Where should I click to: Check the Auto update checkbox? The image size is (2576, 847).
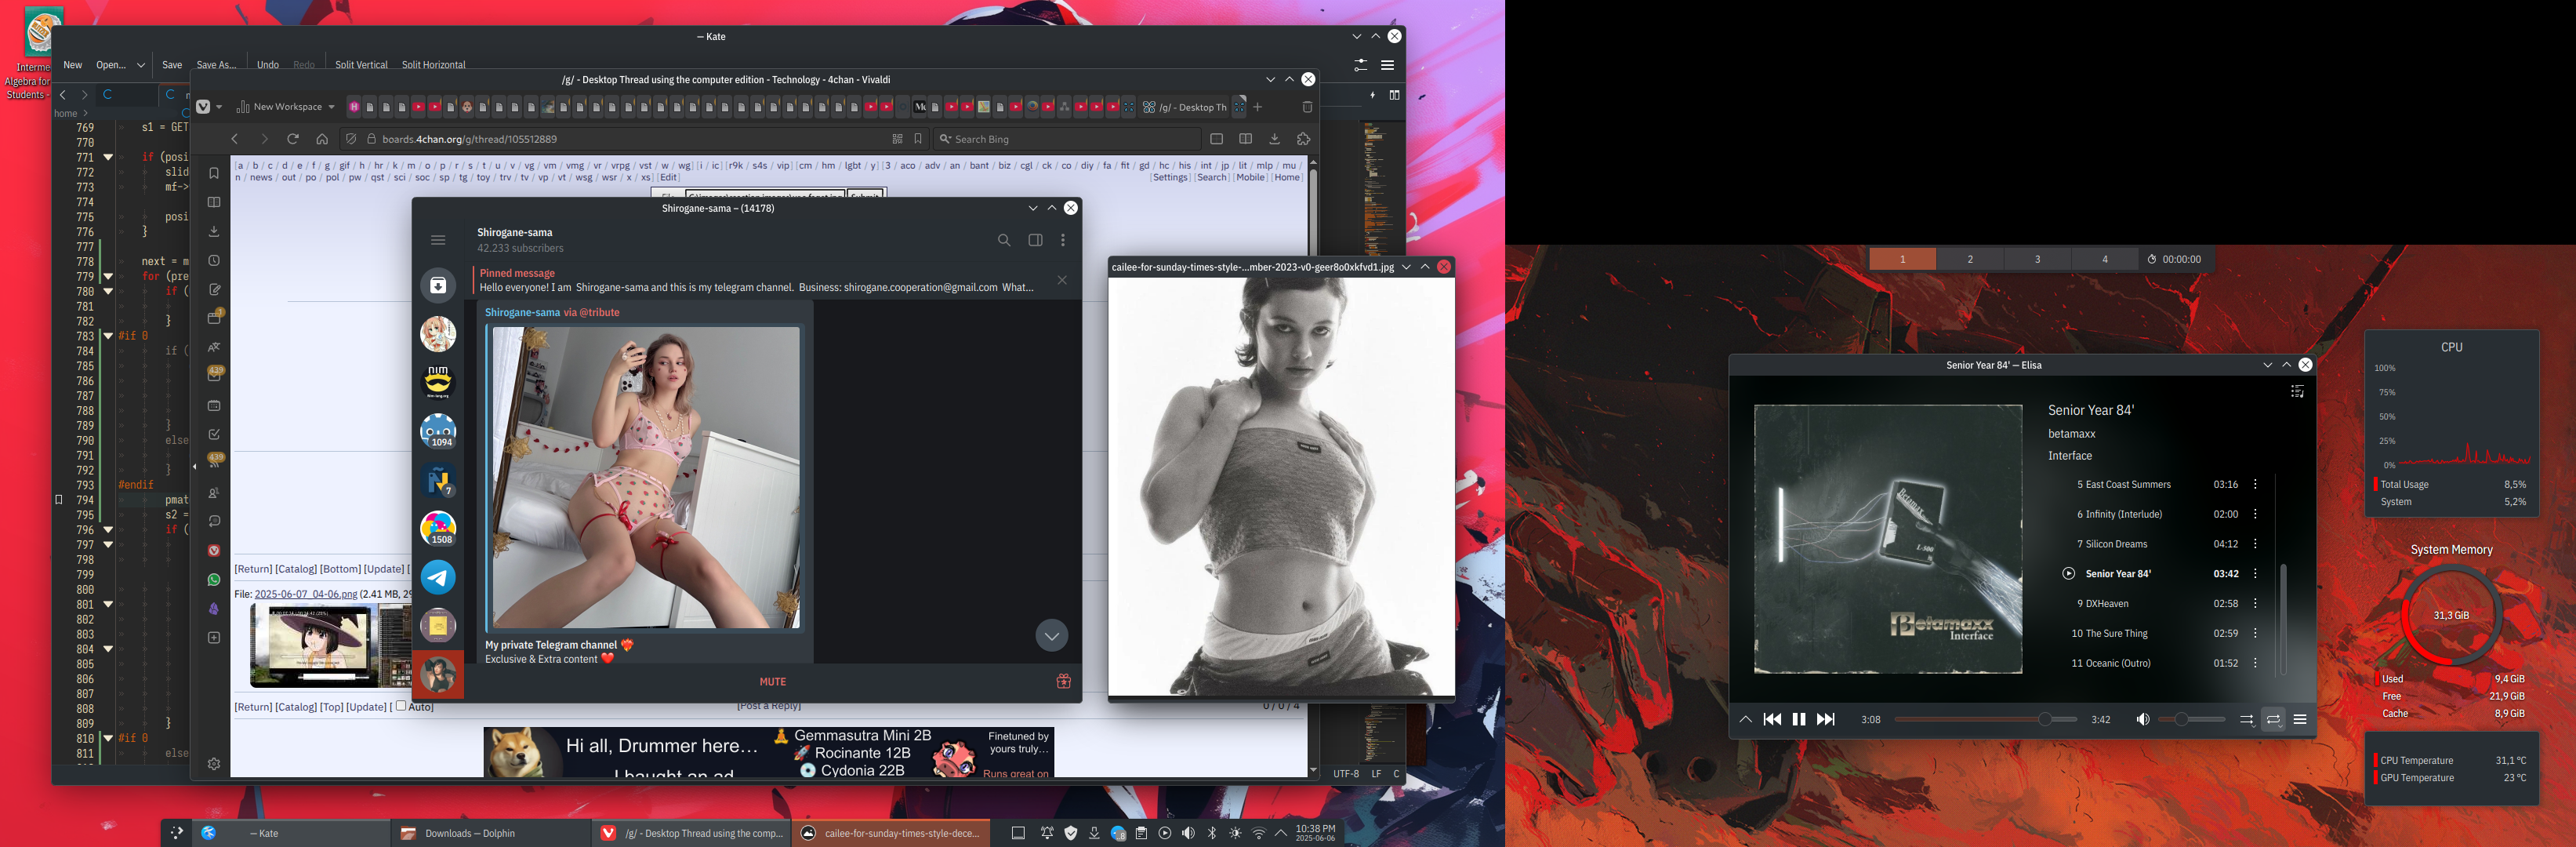point(401,705)
